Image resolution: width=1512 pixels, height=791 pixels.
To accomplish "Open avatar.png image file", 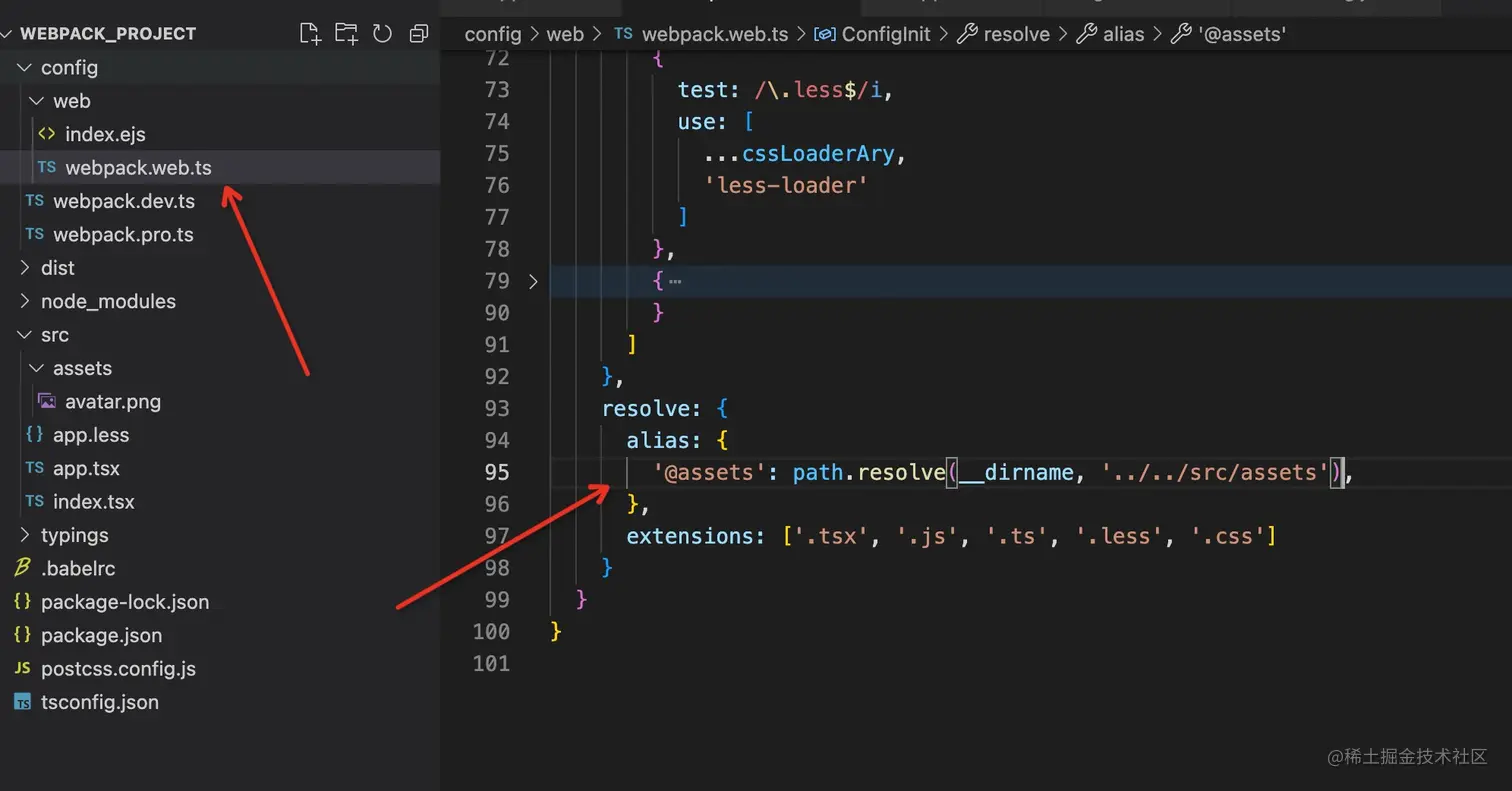I will (113, 402).
